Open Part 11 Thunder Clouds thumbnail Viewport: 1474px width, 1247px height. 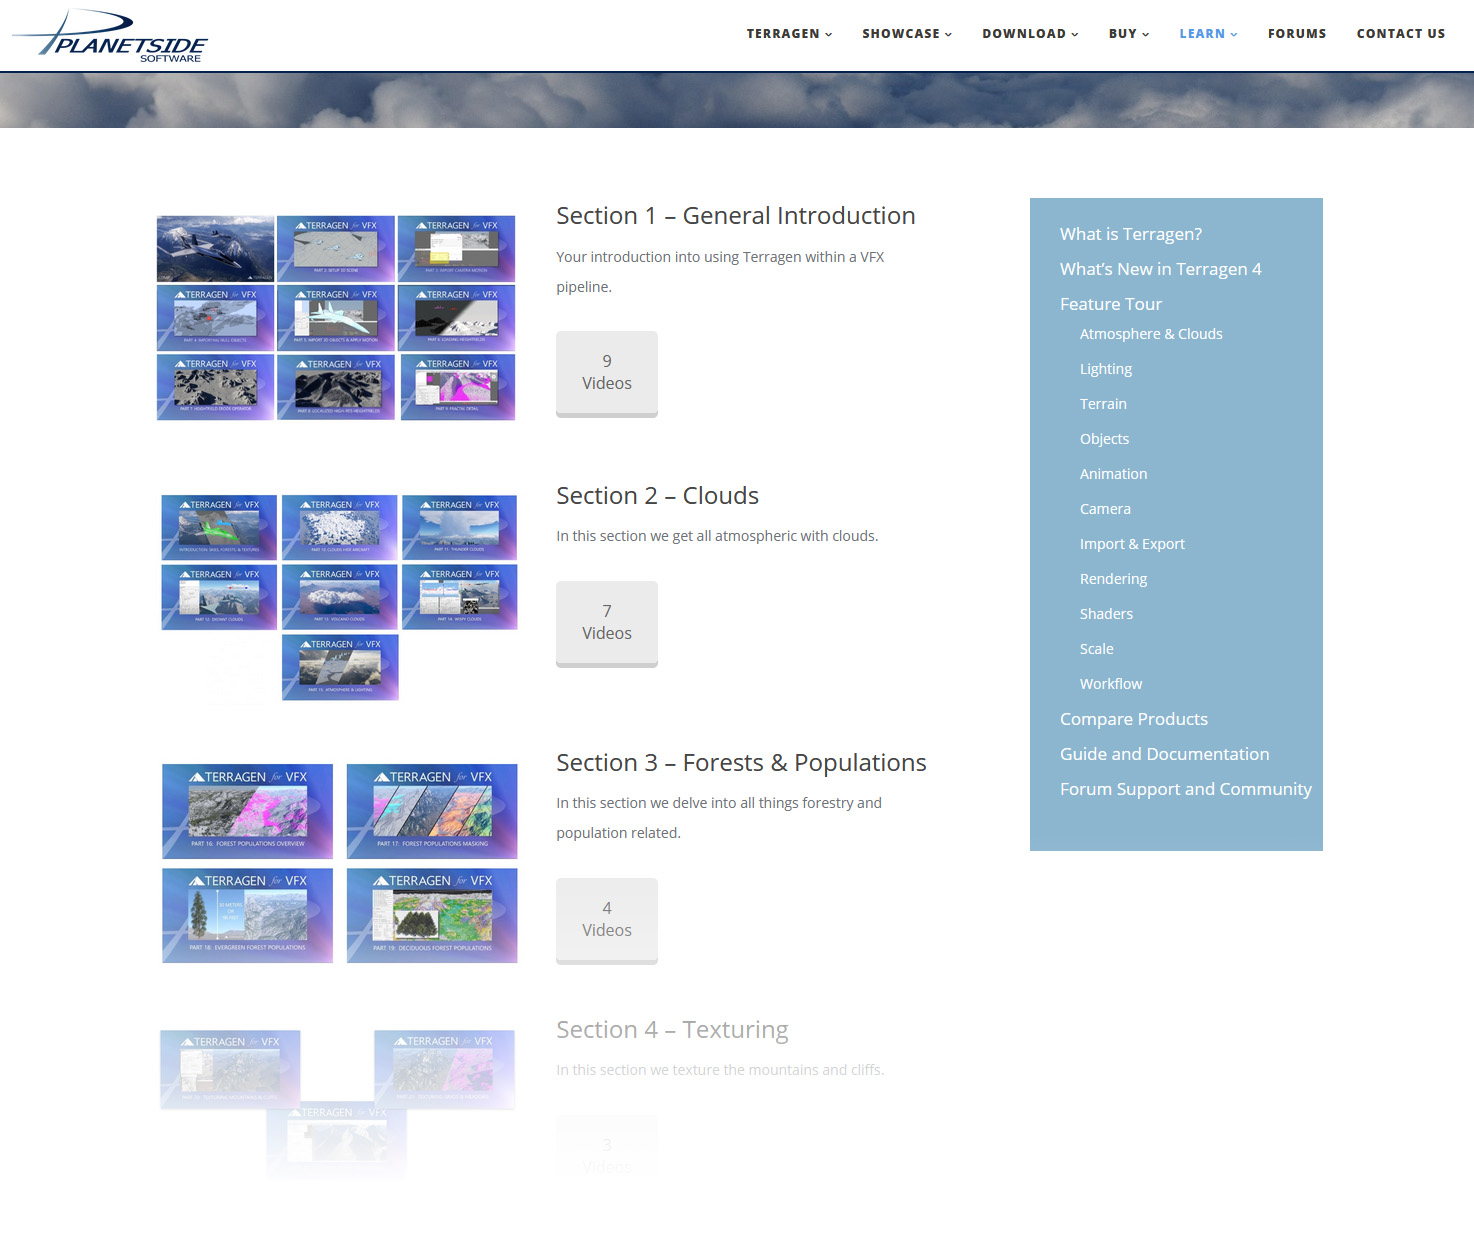pos(459,527)
